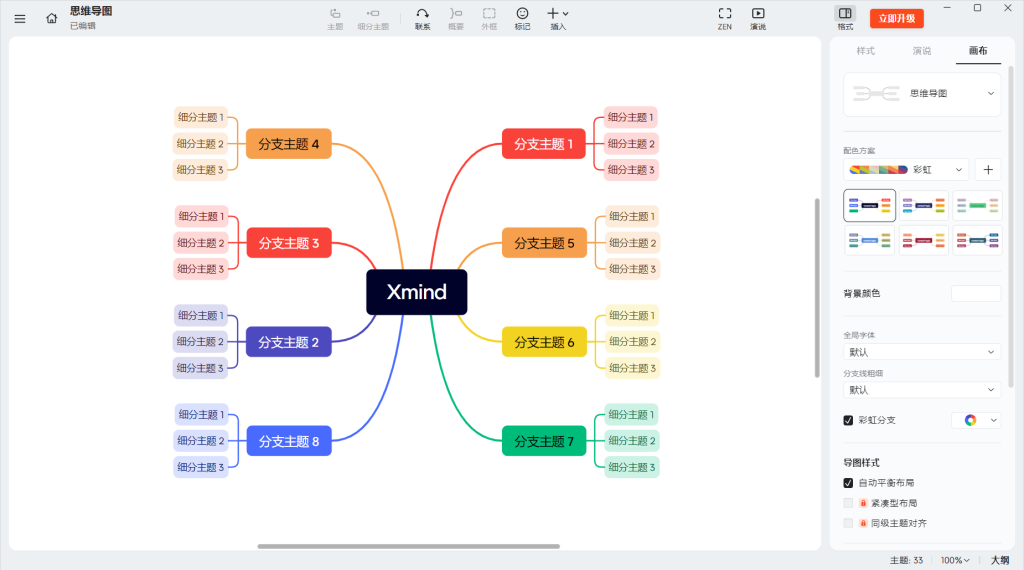Click lock icon beside 紧凑型布局
1024x570 pixels.
pyautogui.click(x=863, y=503)
